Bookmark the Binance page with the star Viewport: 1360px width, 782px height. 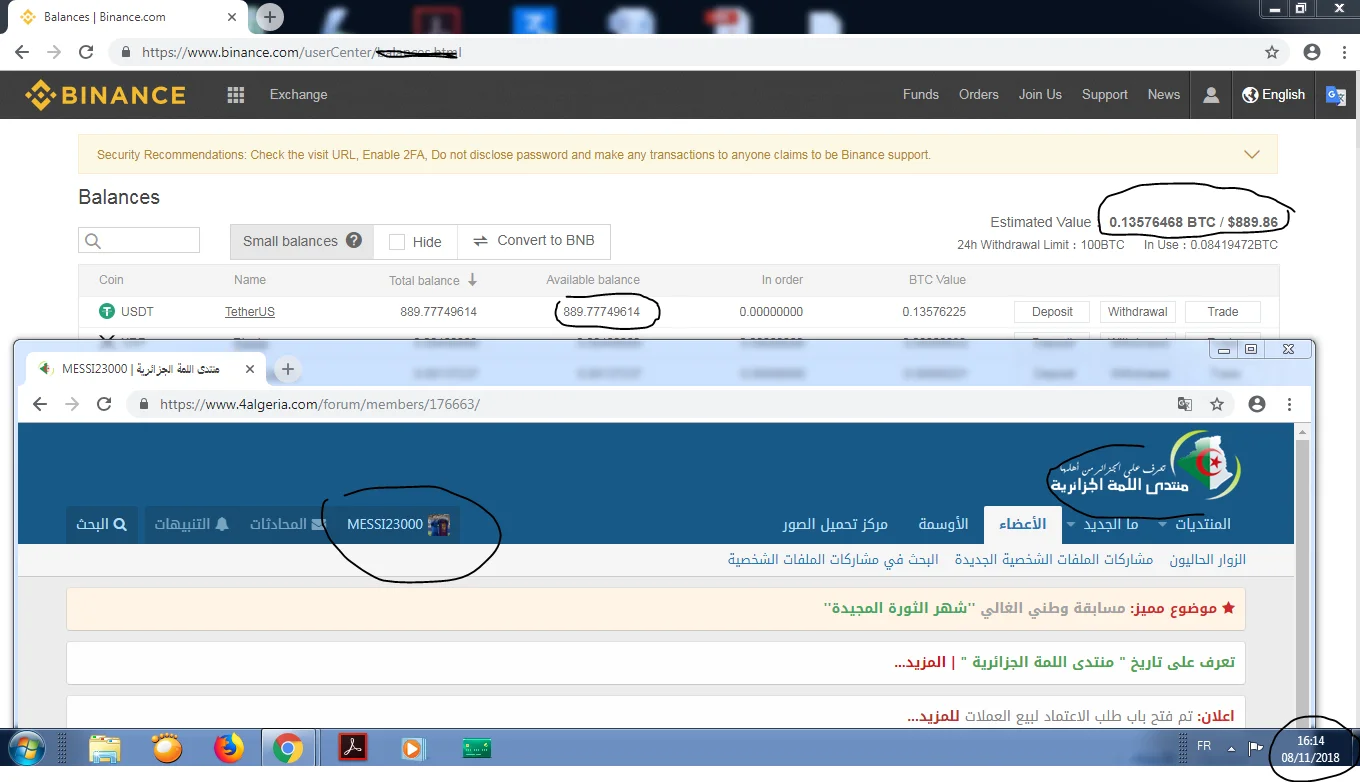(x=1272, y=52)
